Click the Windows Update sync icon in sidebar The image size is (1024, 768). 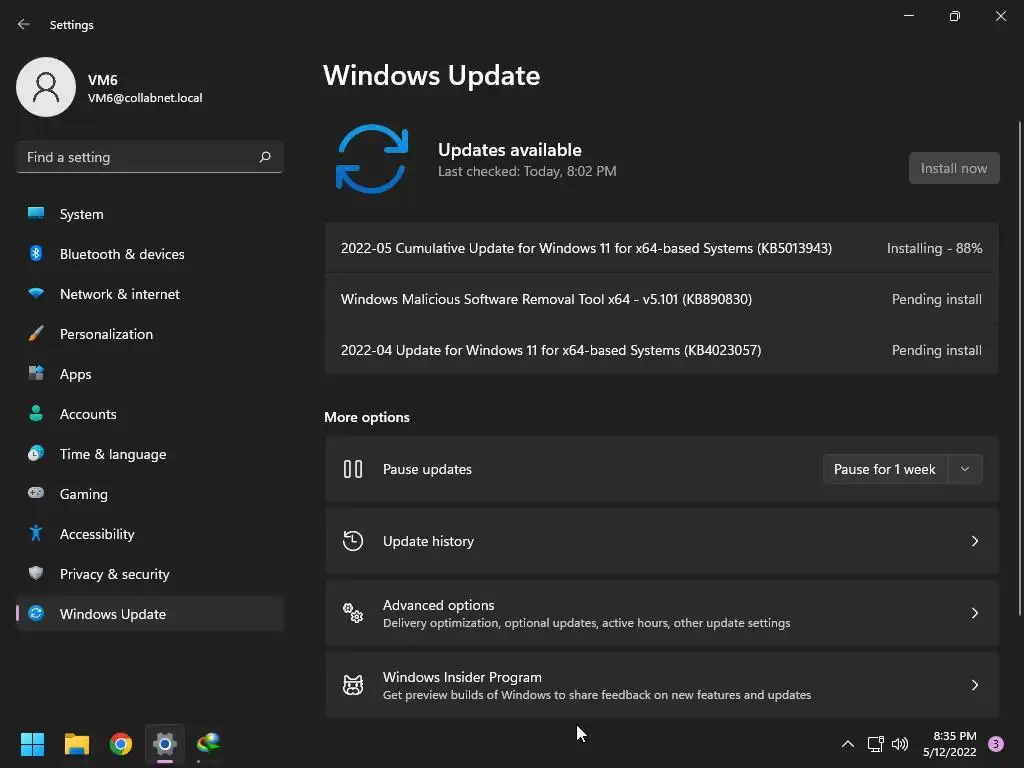[x=36, y=613]
